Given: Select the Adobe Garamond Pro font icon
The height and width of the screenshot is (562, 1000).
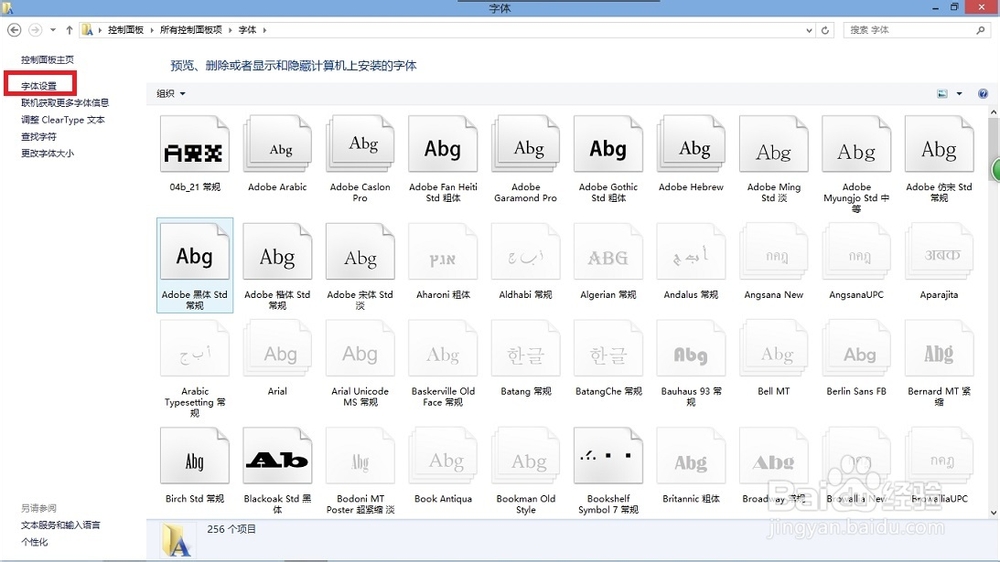Looking at the screenshot, I should tap(526, 144).
